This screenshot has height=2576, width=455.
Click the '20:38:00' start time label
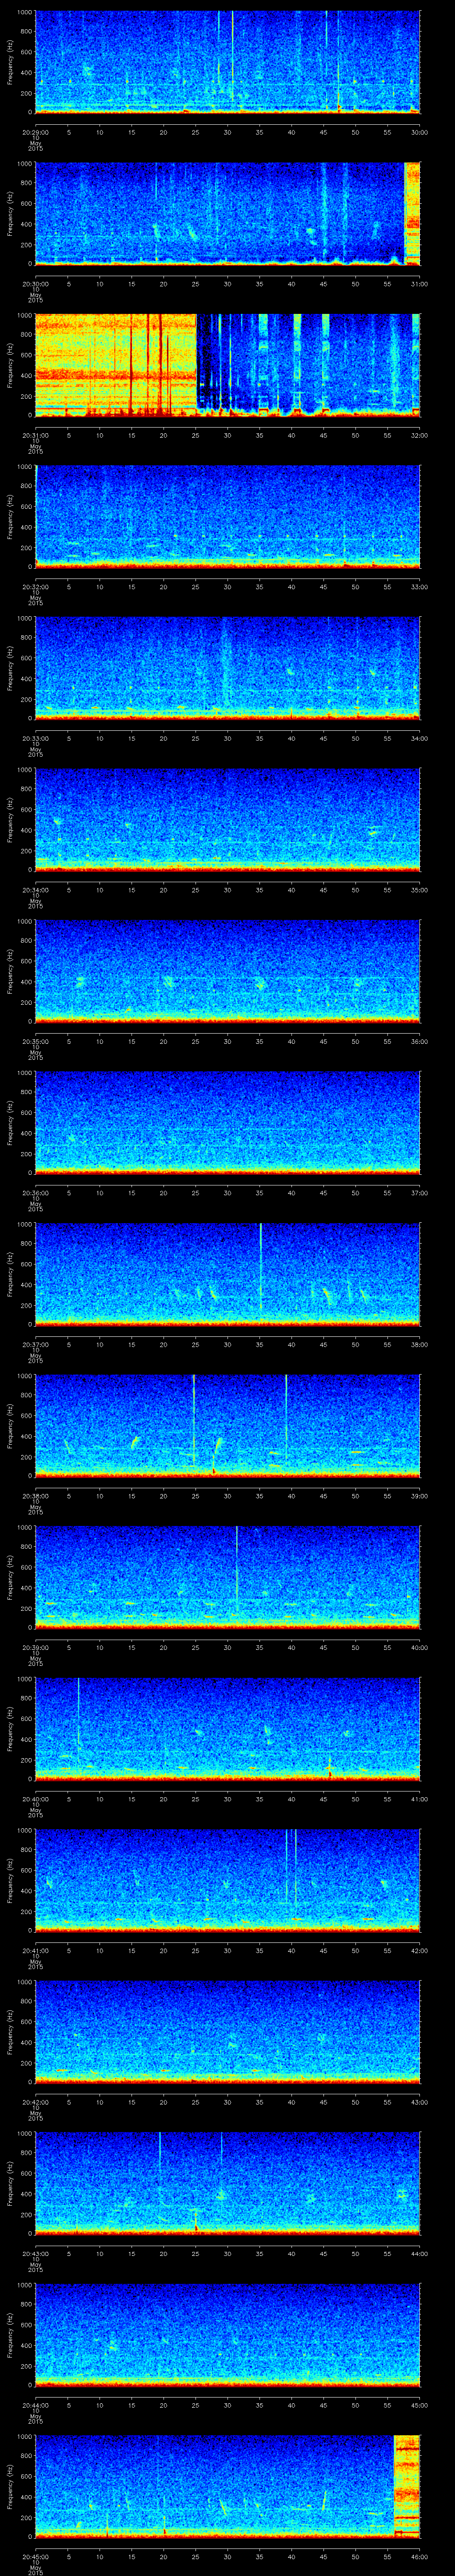[35, 1496]
